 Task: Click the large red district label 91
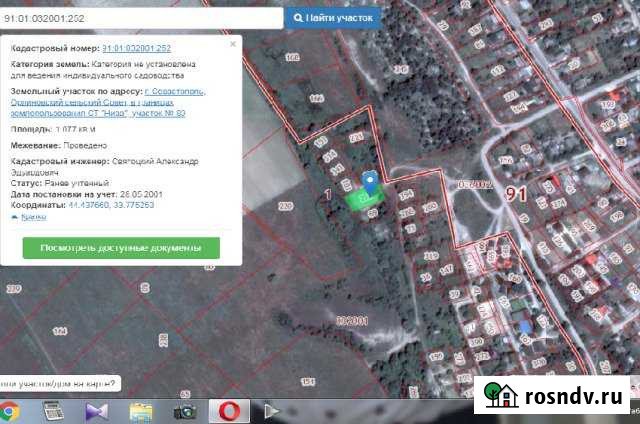pos(517,193)
